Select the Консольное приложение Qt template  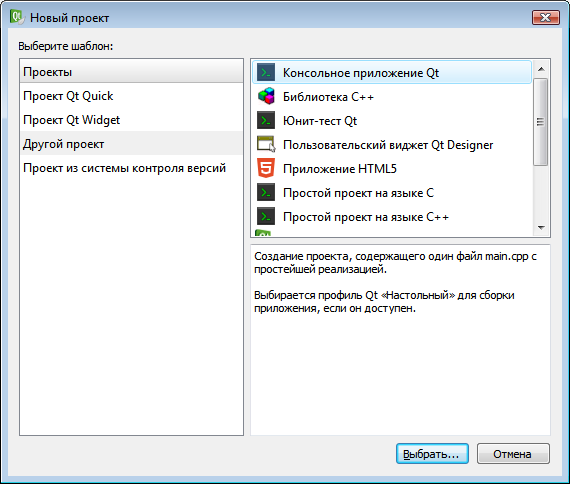(x=392, y=72)
